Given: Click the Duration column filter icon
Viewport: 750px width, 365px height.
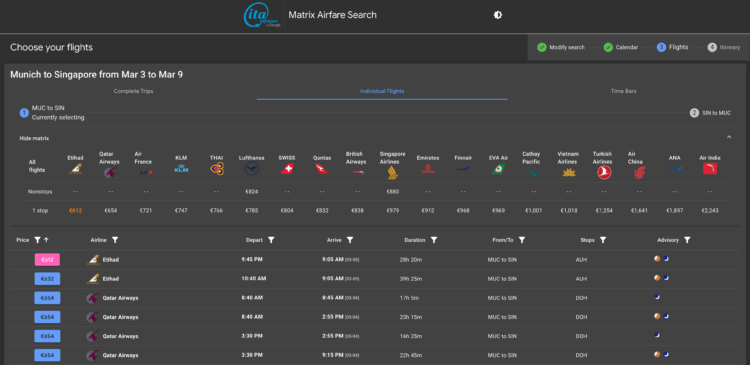Looking at the screenshot, I should pyautogui.click(x=434, y=240).
